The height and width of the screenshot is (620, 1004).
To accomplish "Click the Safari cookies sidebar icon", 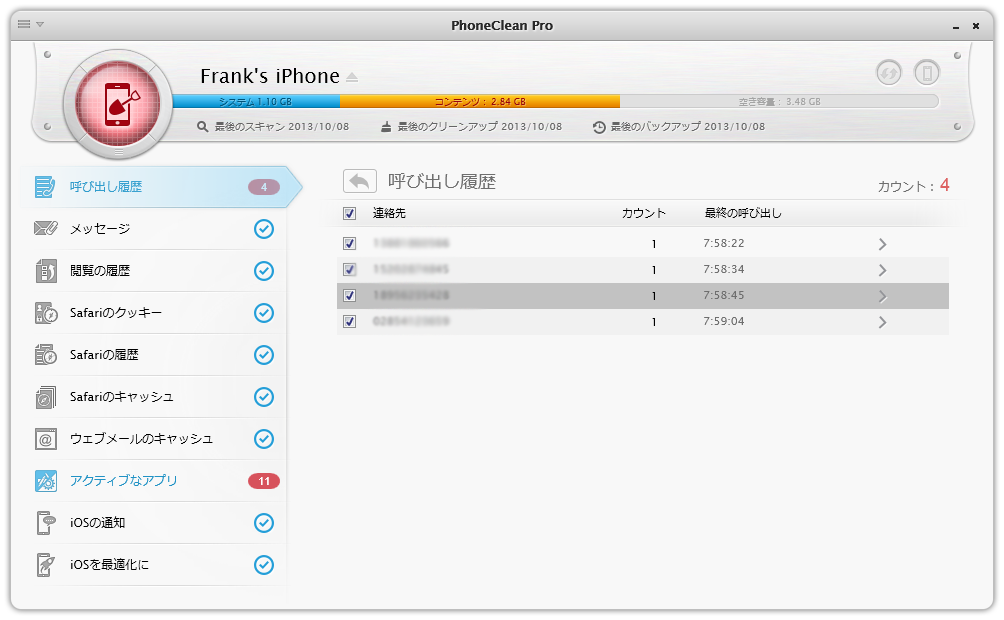I will point(46,313).
